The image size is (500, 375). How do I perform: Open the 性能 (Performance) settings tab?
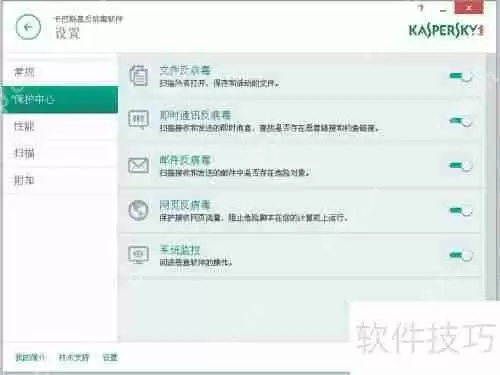(x=60, y=126)
